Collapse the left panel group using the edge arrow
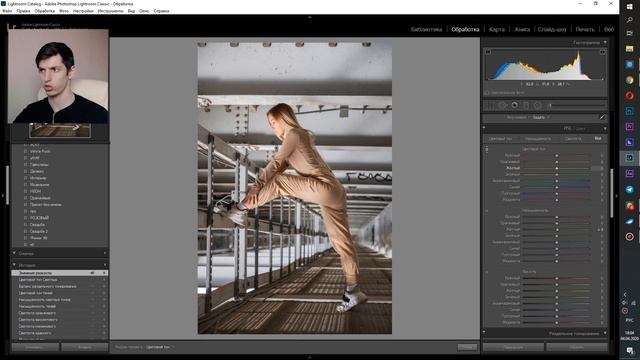The image size is (640, 360). [x=2, y=196]
